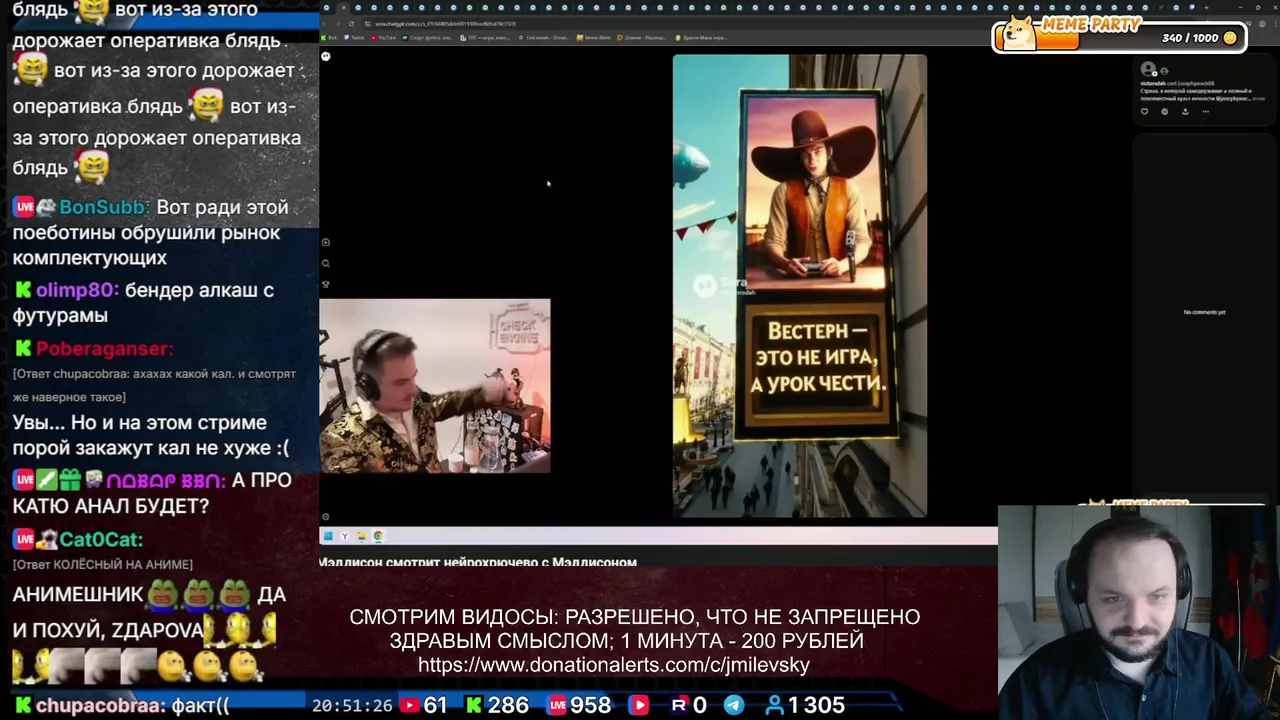Open the Sora logo home icon
The image size is (1280, 720).
click(x=326, y=56)
